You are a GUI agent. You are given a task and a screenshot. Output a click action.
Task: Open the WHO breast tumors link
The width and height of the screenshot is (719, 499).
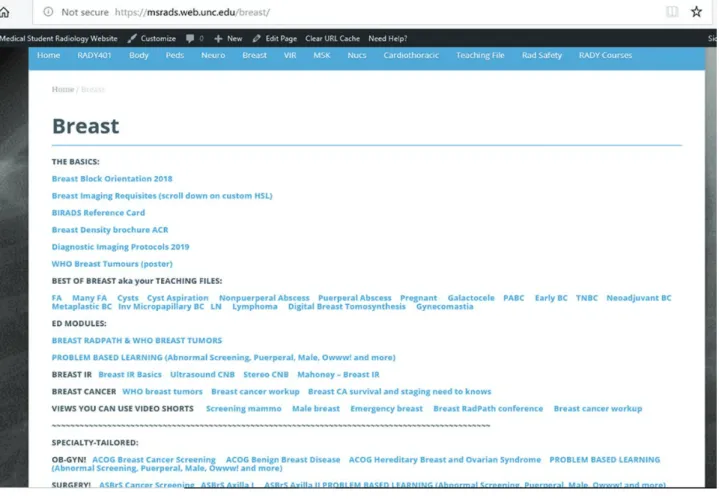[162, 392]
